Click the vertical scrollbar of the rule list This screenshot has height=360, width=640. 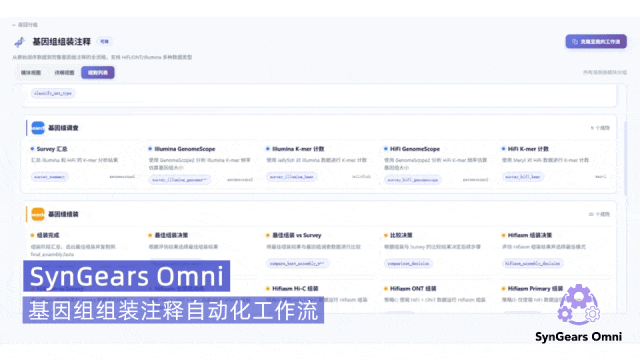coord(626,159)
